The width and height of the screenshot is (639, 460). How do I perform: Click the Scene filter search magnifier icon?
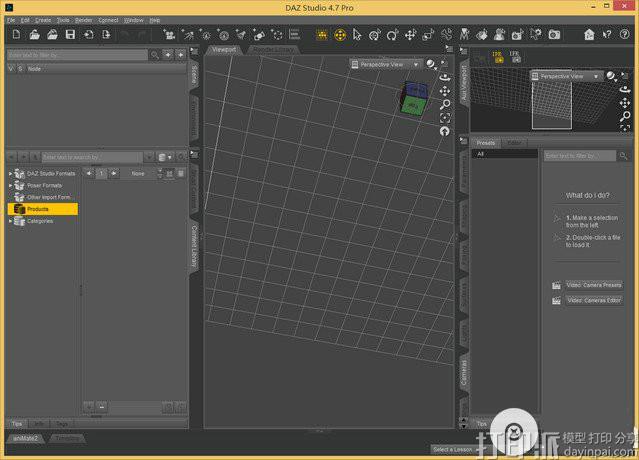[154, 55]
